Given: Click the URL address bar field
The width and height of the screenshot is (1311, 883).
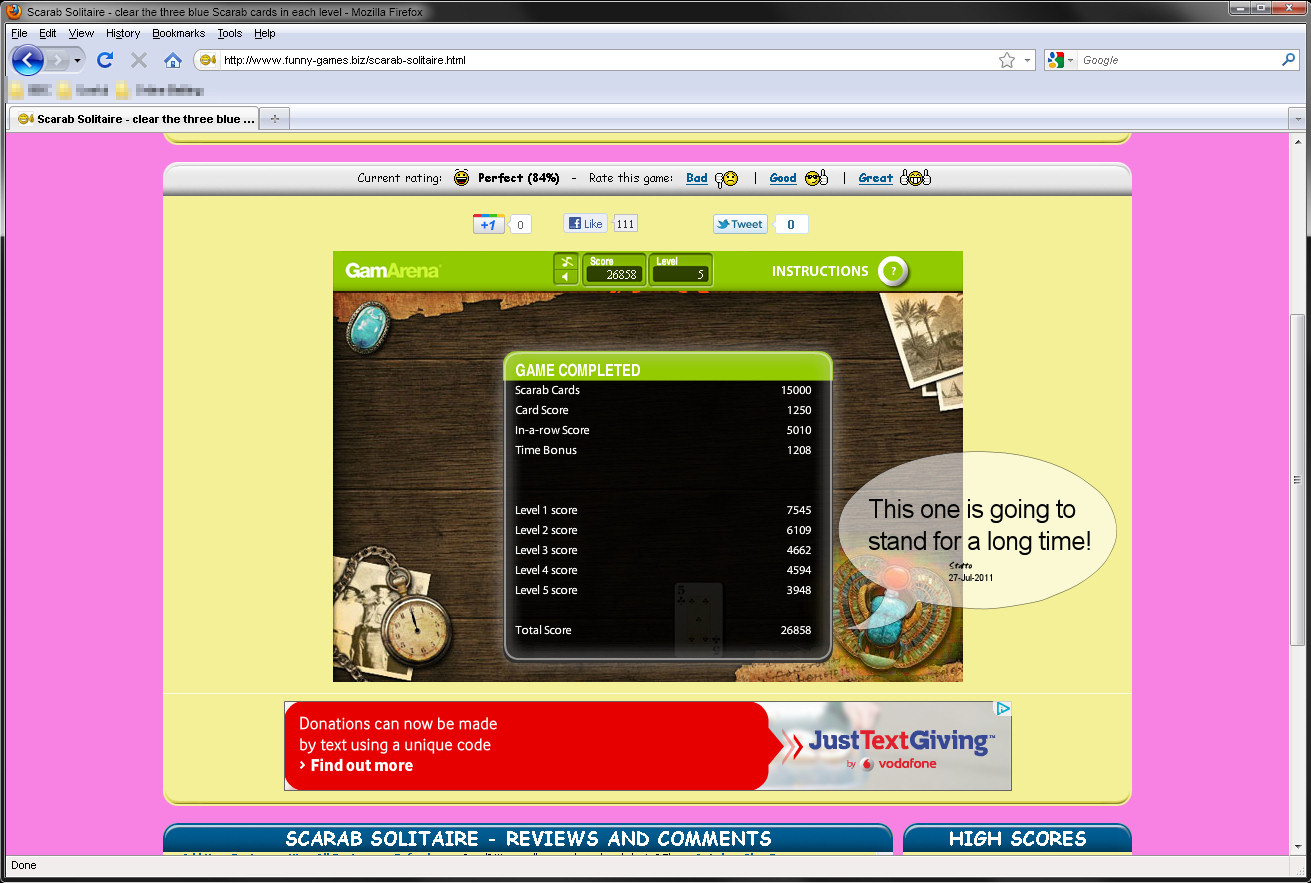Looking at the screenshot, I should [600, 60].
